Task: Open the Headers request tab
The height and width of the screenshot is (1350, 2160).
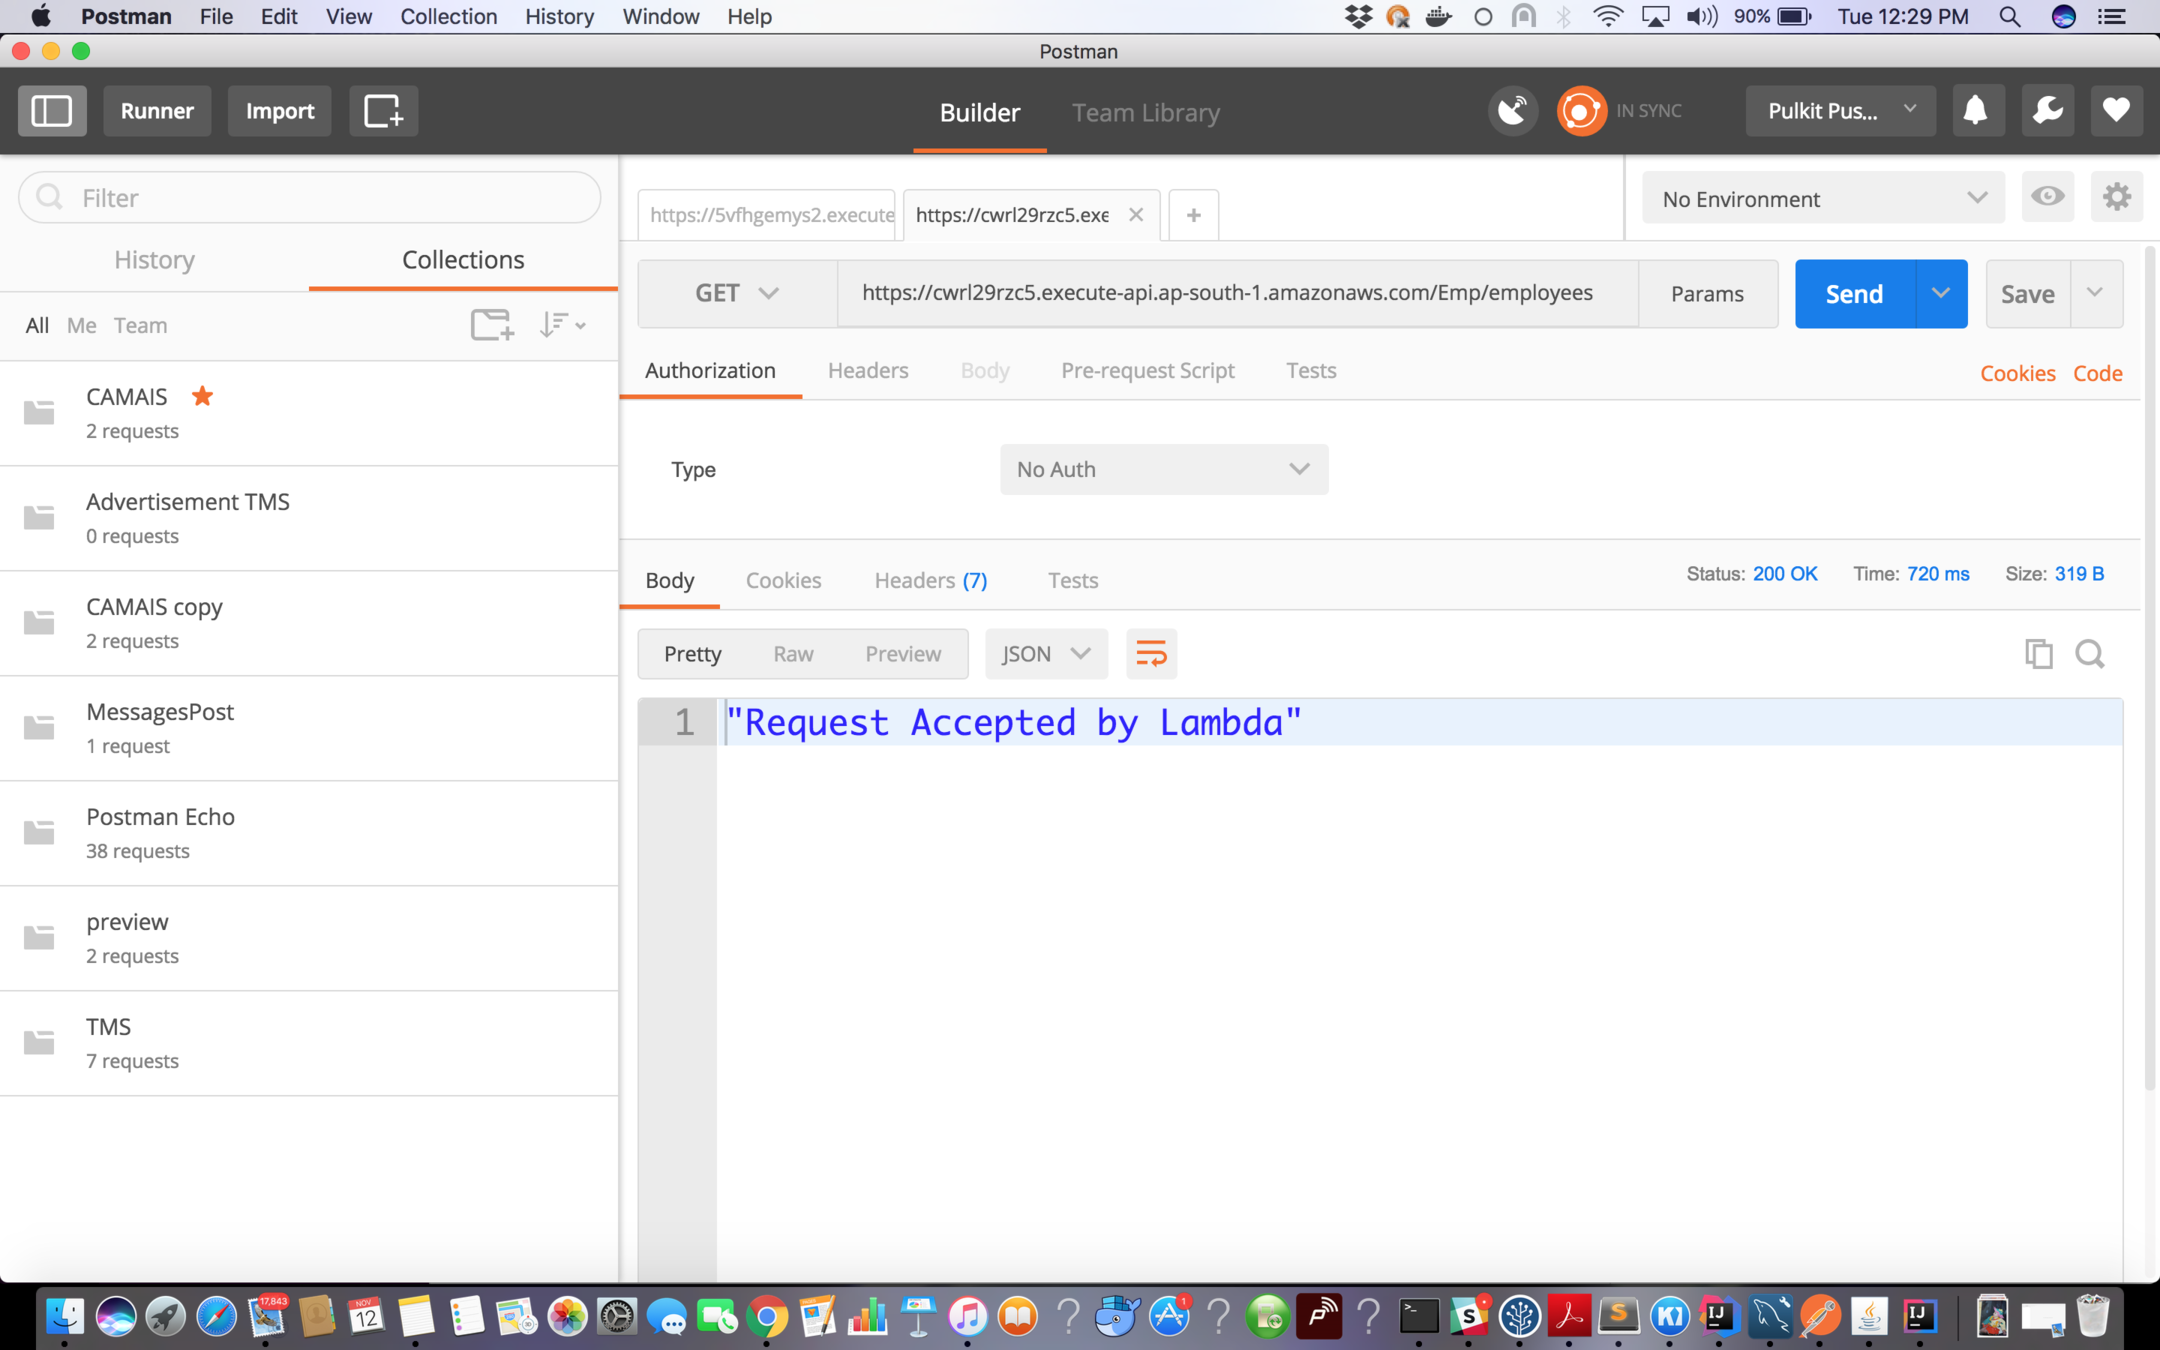Action: [x=867, y=371]
